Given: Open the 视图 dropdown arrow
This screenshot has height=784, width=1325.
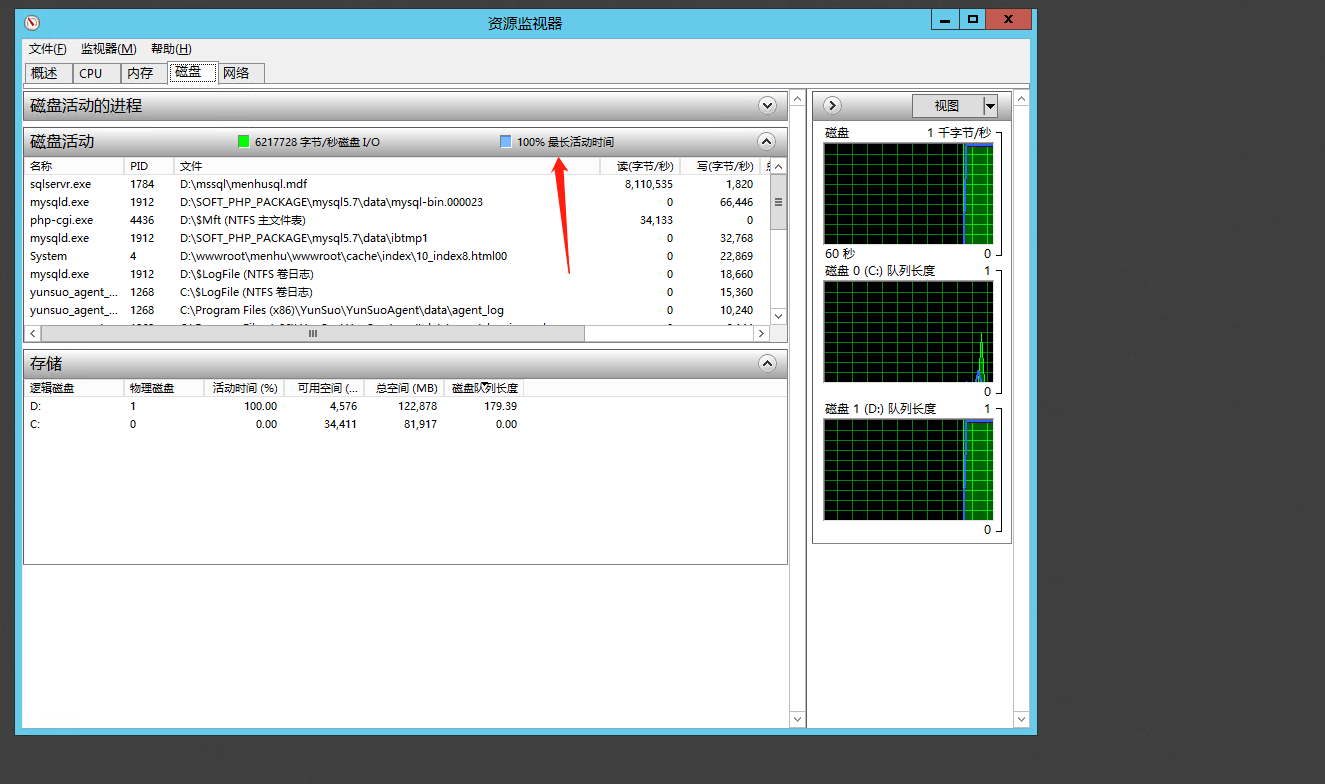Looking at the screenshot, I should tap(990, 106).
